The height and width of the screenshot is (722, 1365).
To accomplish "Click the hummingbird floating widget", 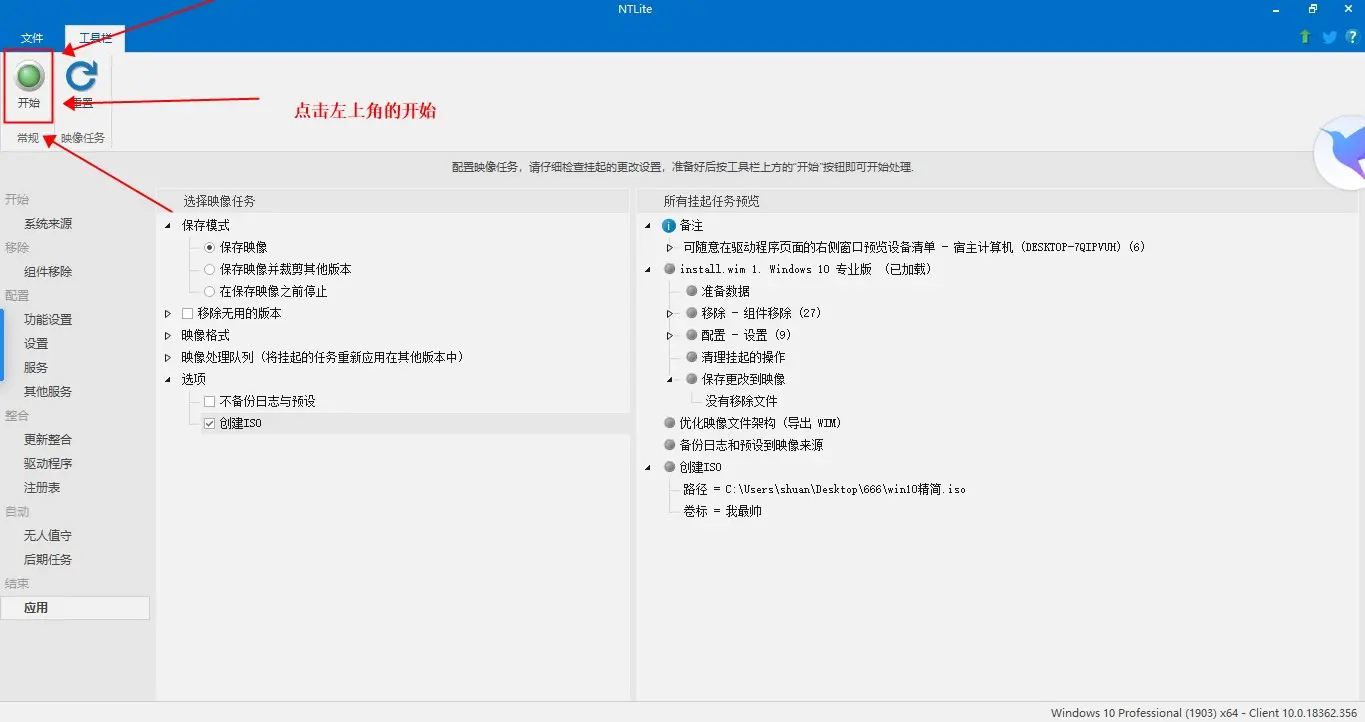I will coord(1341,151).
